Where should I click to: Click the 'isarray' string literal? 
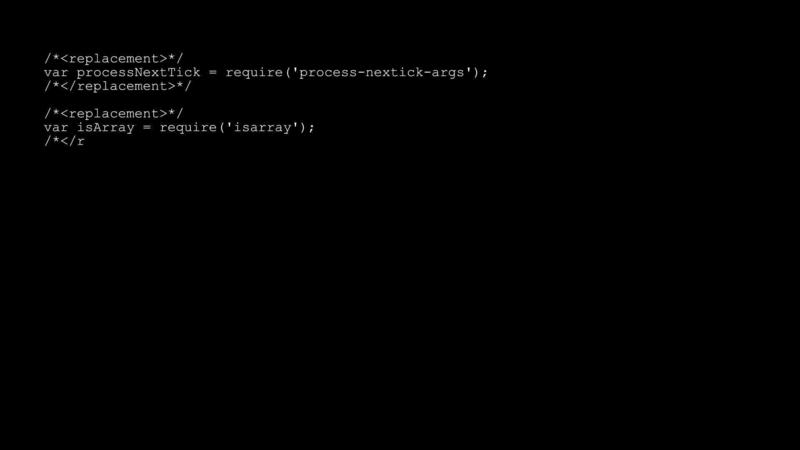coord(262,128)
